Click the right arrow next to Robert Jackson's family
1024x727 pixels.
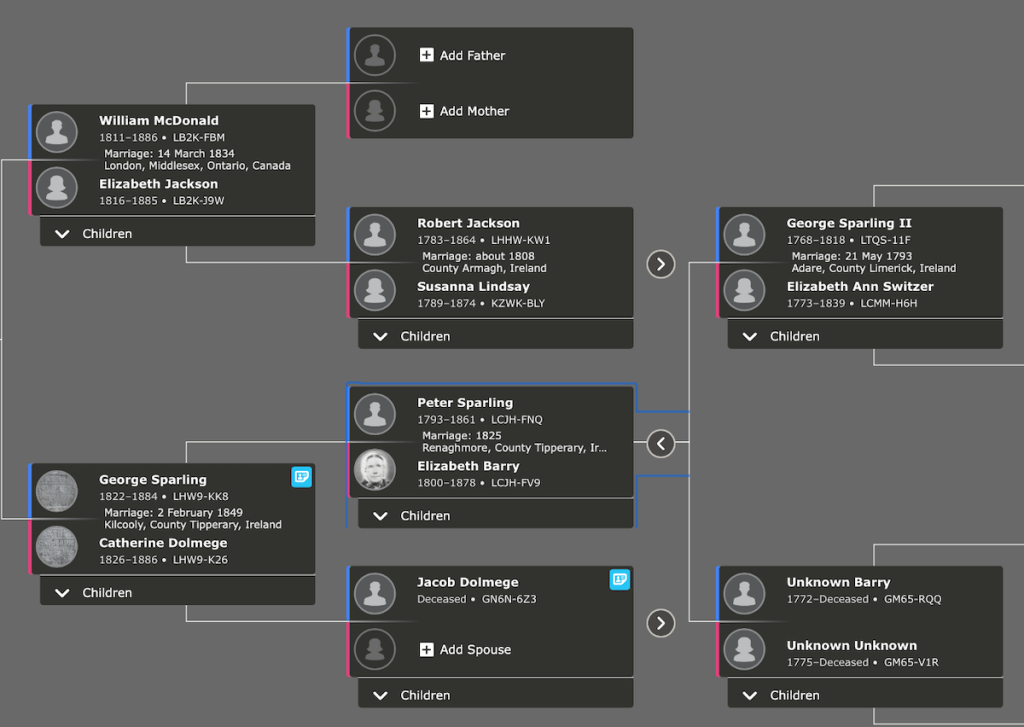pos(661,264)
